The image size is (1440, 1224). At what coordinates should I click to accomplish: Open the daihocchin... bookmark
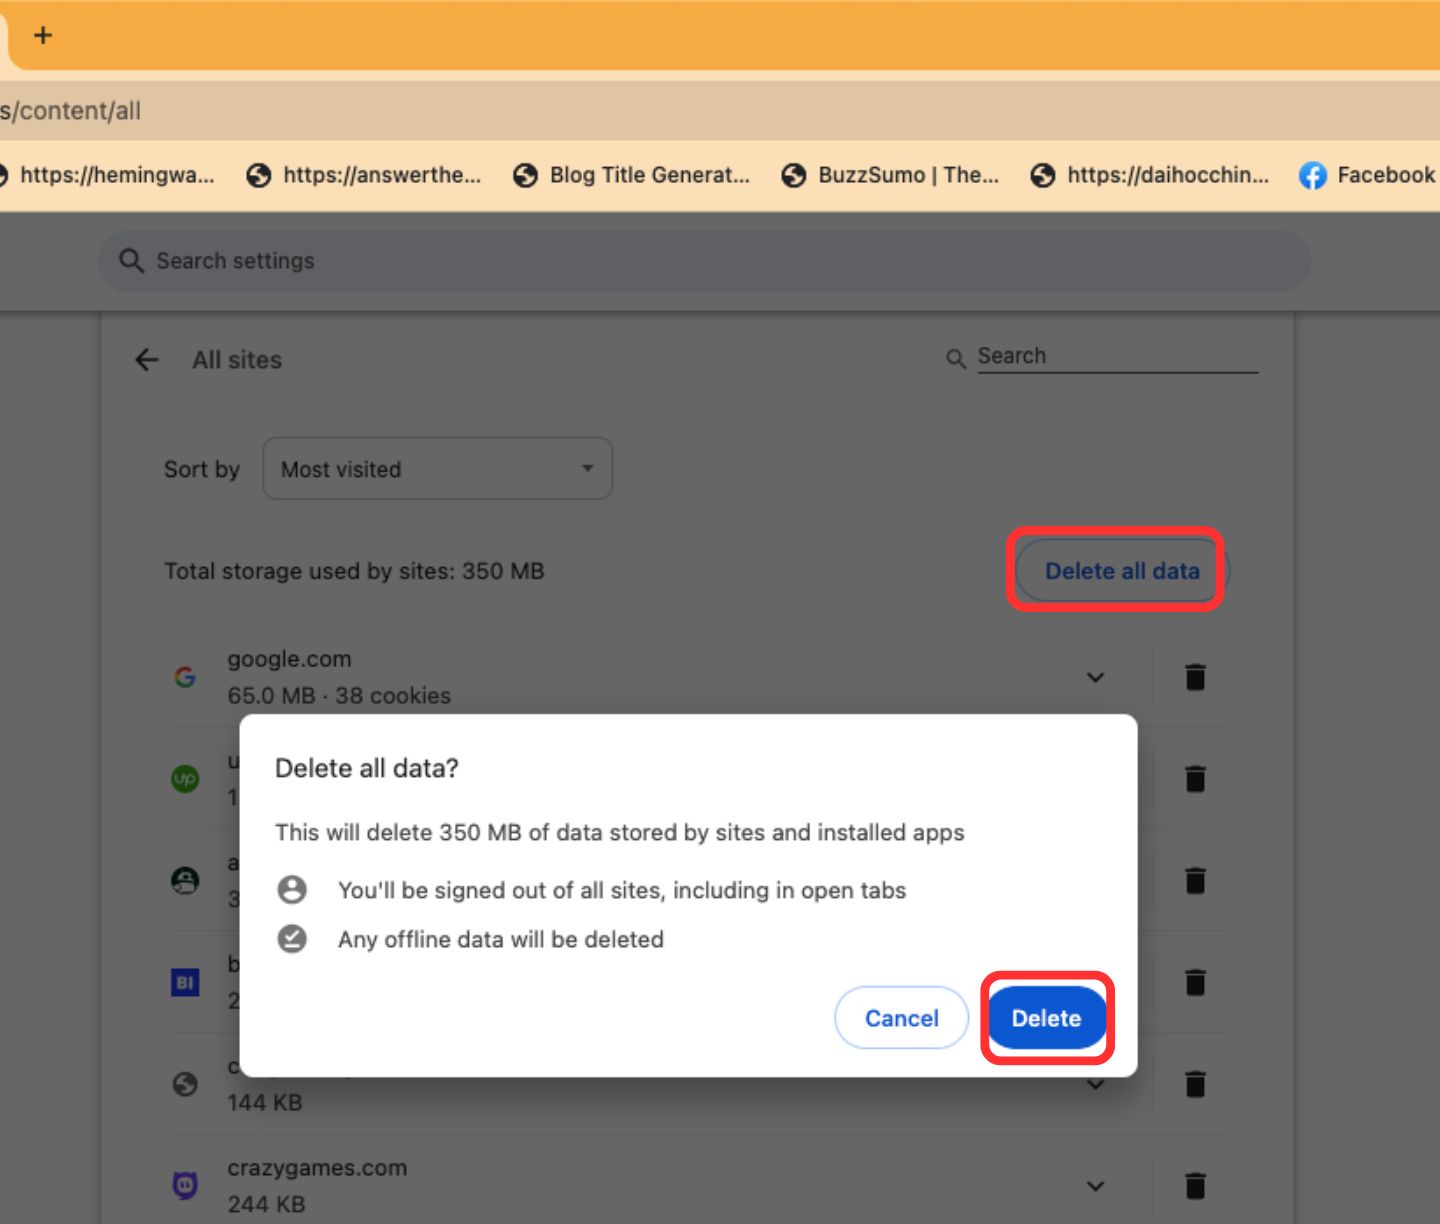pos(1150,175)
